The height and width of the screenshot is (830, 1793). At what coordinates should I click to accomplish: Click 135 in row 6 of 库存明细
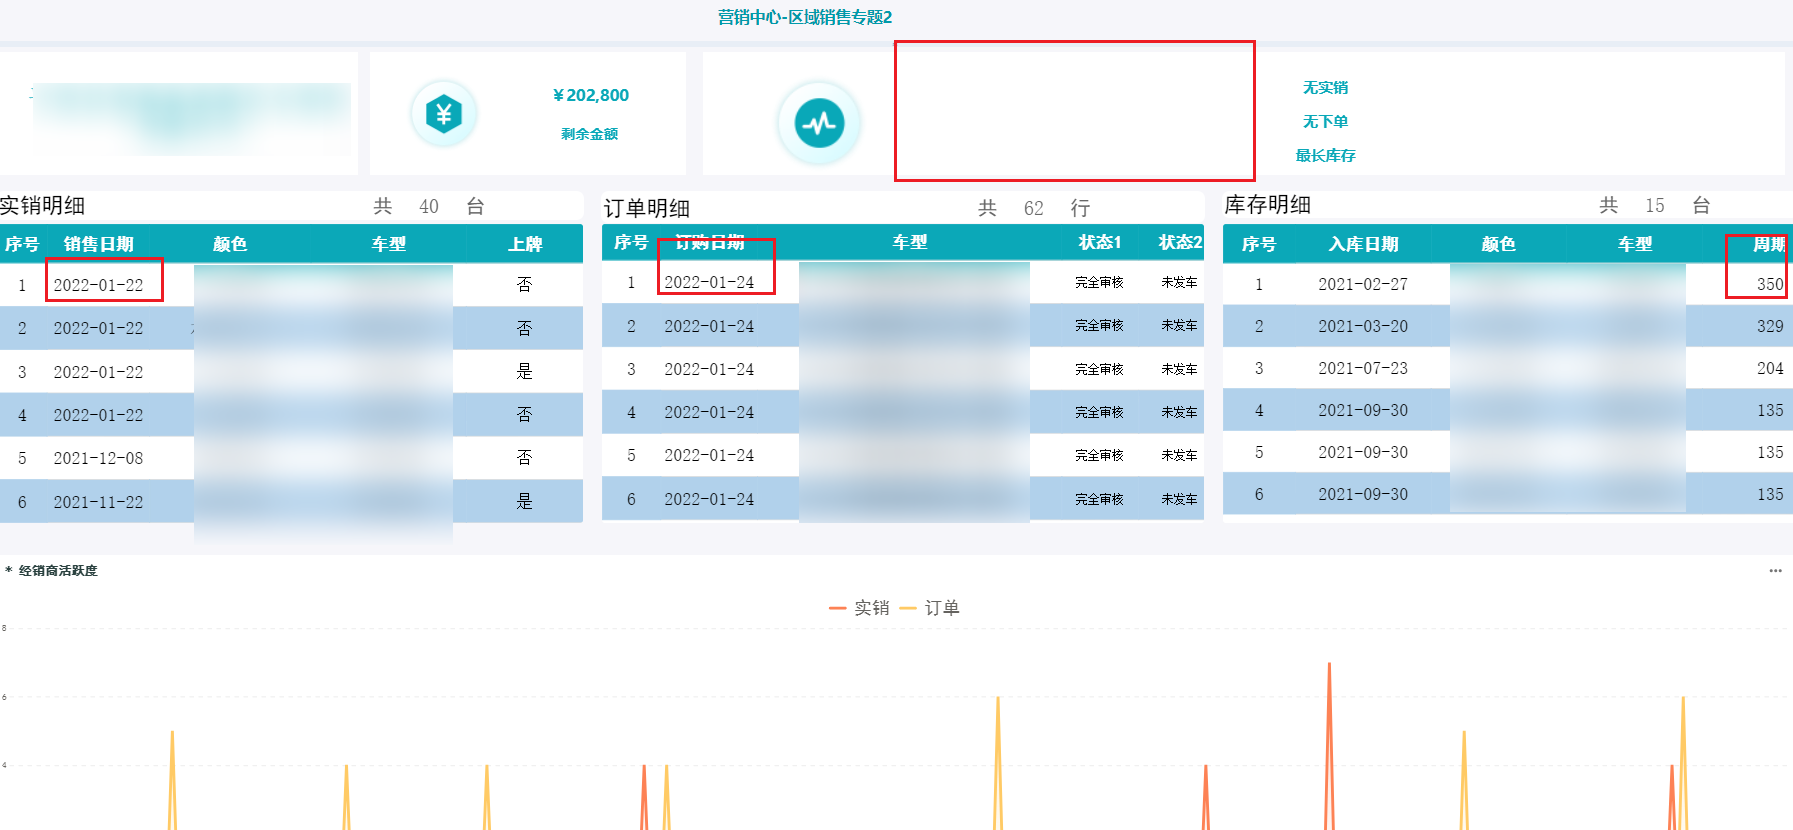1770,494
